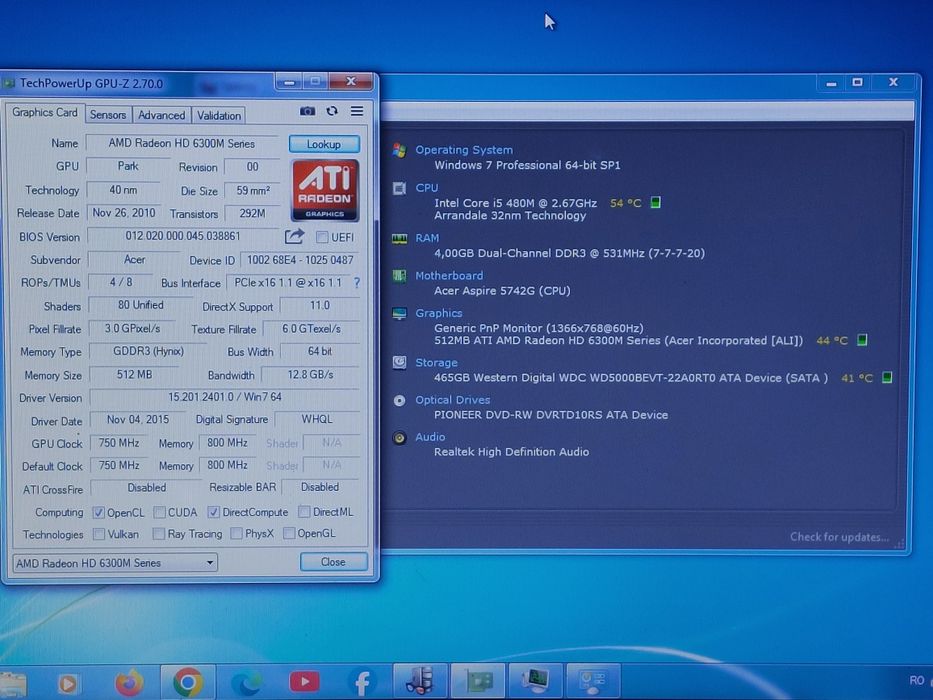Click the CPU icon in Speccy
This screenshot has height=700, width=933.
click(x=399, y=188)
